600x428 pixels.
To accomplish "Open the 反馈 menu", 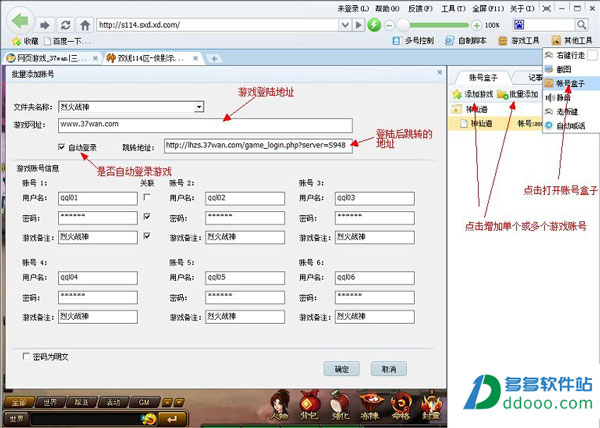I will click(420, 8).
